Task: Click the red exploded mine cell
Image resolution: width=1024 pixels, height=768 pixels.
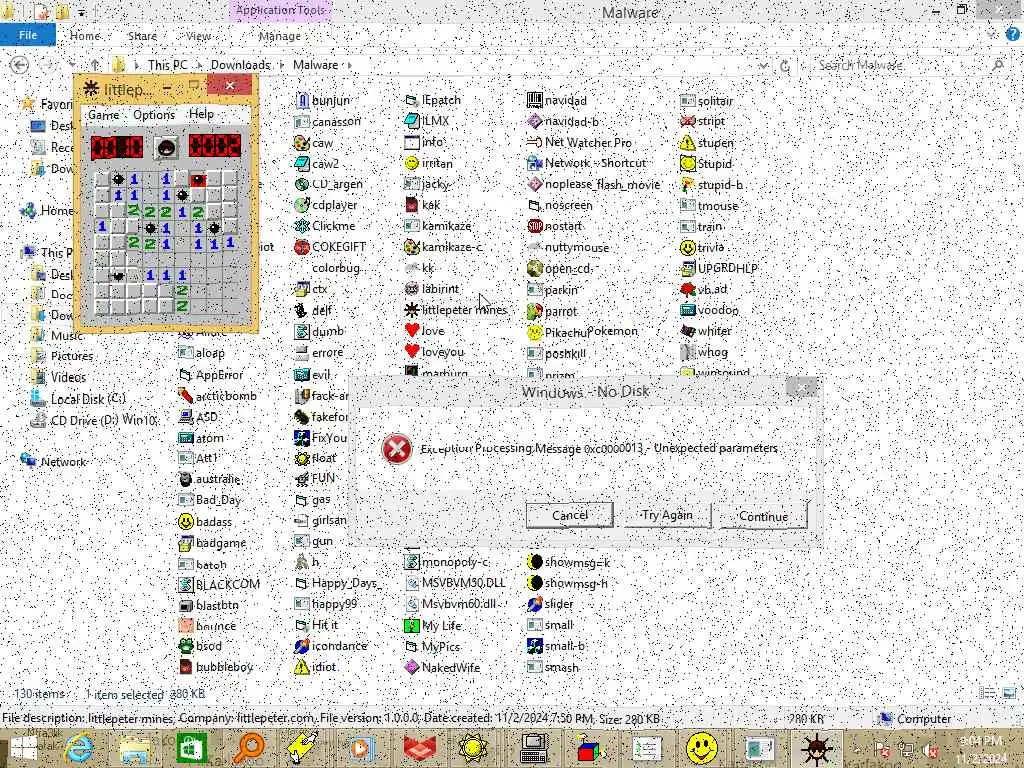Action: (x=198, y=180)
